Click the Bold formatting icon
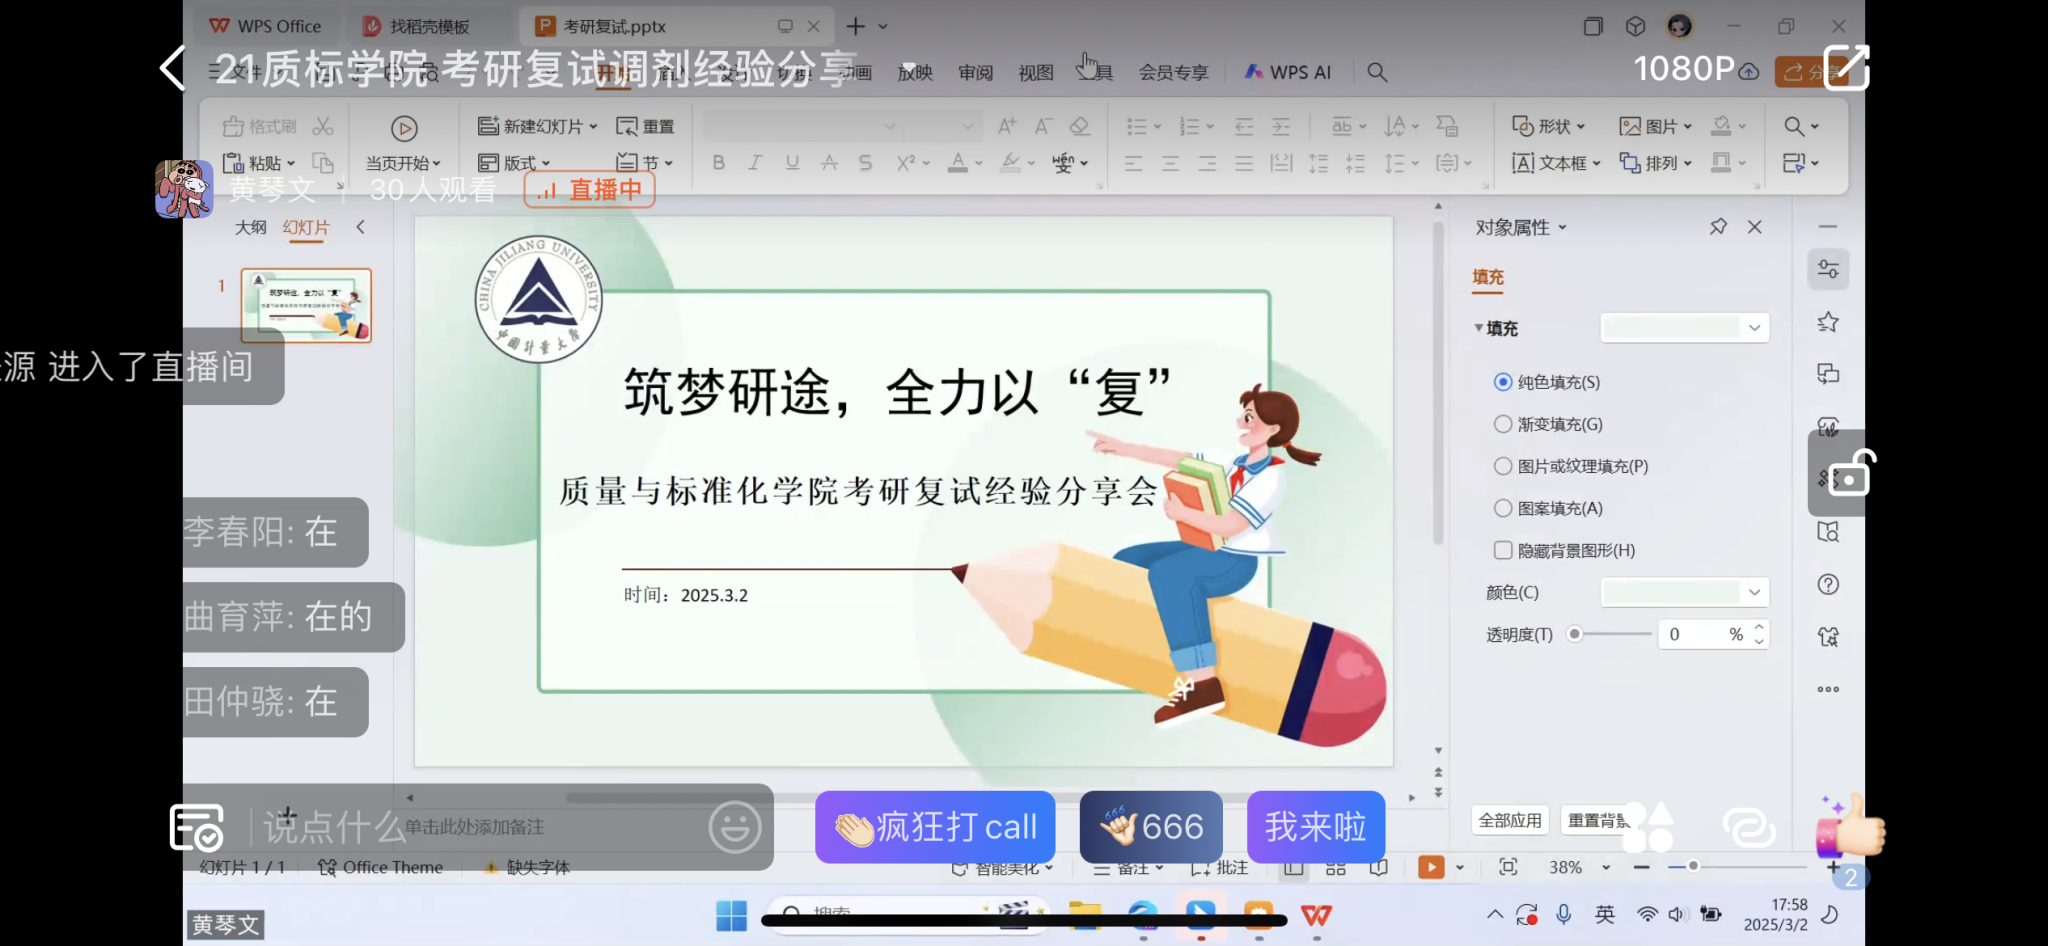 click(718, 163)
